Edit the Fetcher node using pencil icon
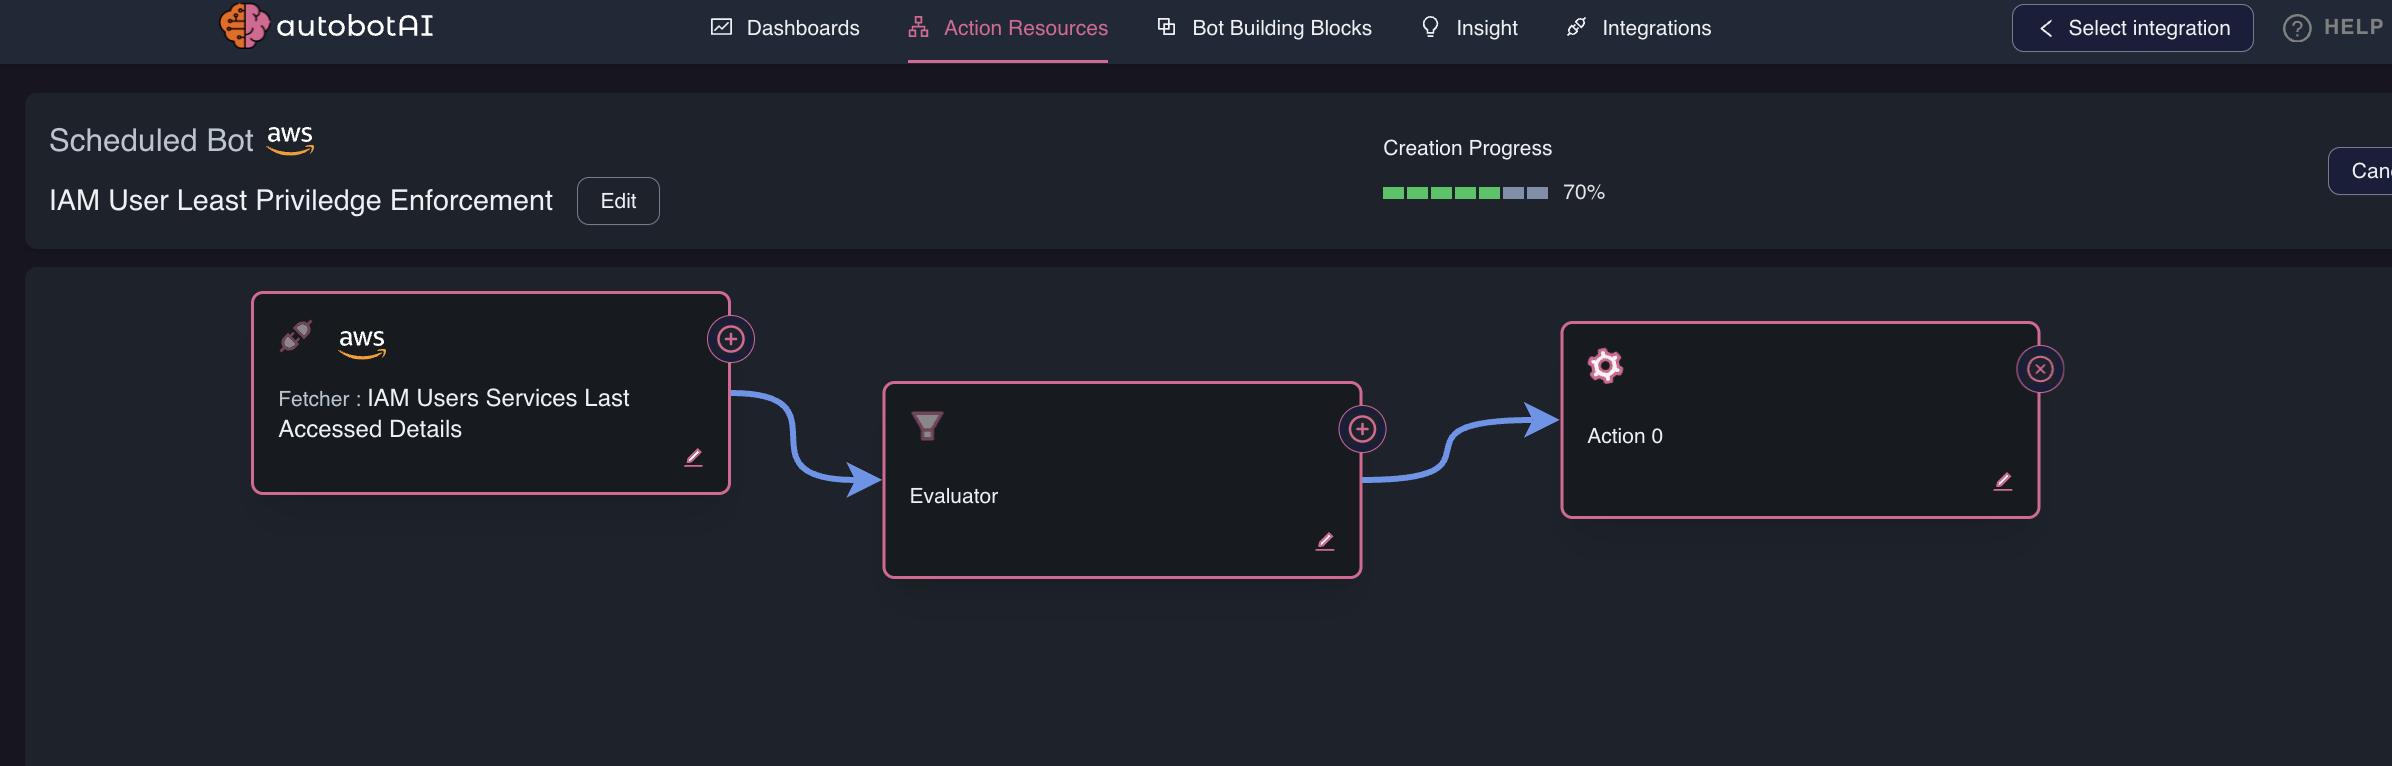Viewport: 2392px width, 766px height. 693,457
